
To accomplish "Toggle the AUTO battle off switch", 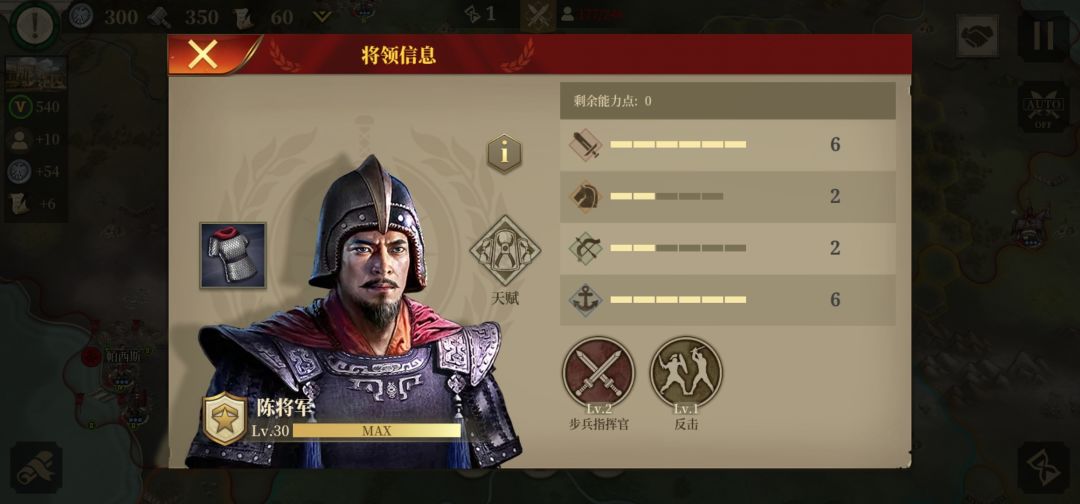I will coord(1043,107).
